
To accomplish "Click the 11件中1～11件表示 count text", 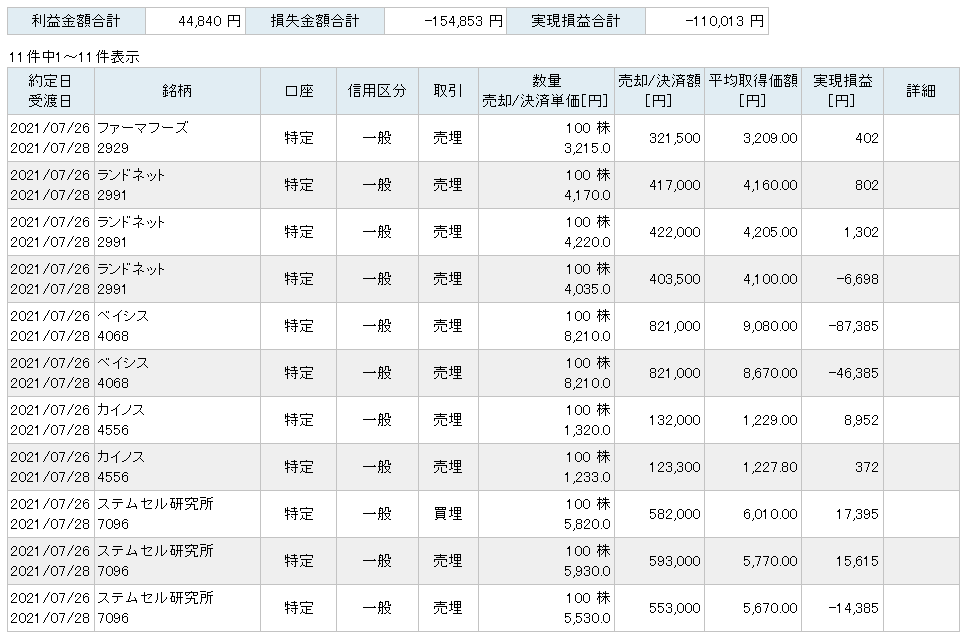I will coord(74,57).
